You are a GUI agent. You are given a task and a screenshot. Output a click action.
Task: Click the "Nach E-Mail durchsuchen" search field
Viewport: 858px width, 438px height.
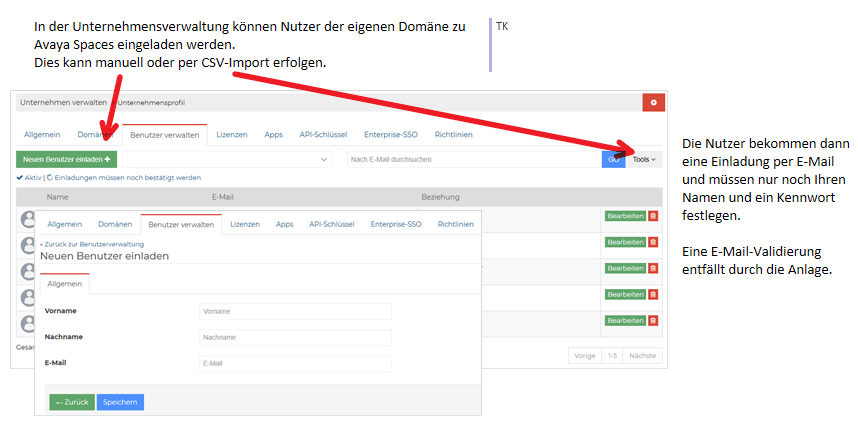pos(472,159)
